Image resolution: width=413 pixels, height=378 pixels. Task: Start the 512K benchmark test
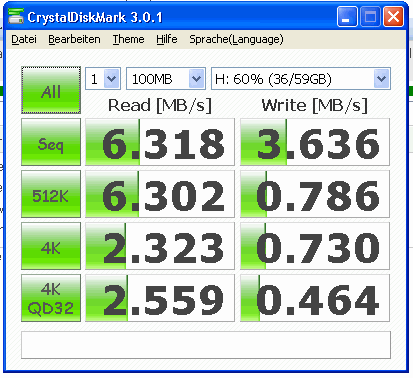click(x=51, y=194)
